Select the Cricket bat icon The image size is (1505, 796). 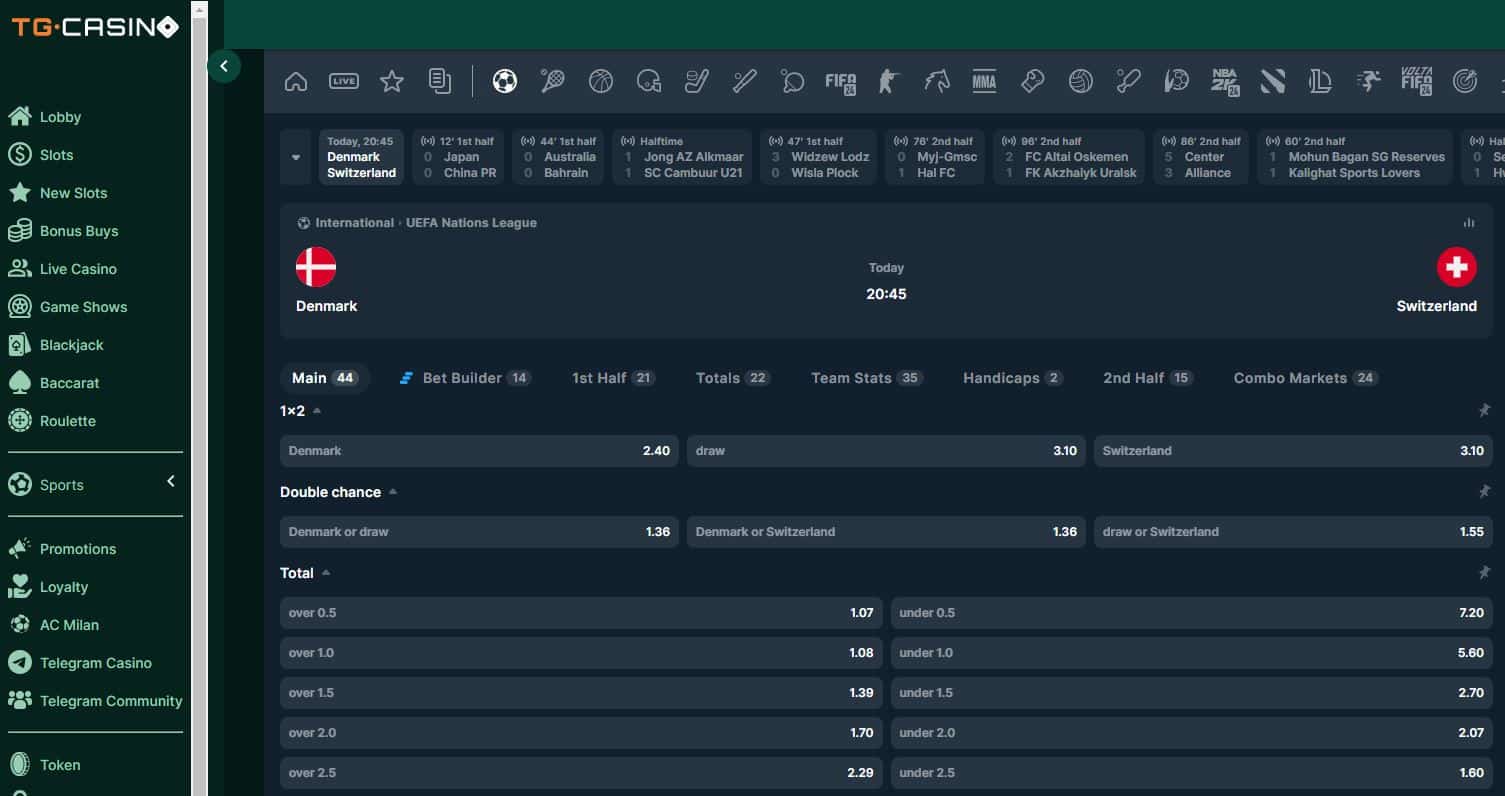(1129, 81)
